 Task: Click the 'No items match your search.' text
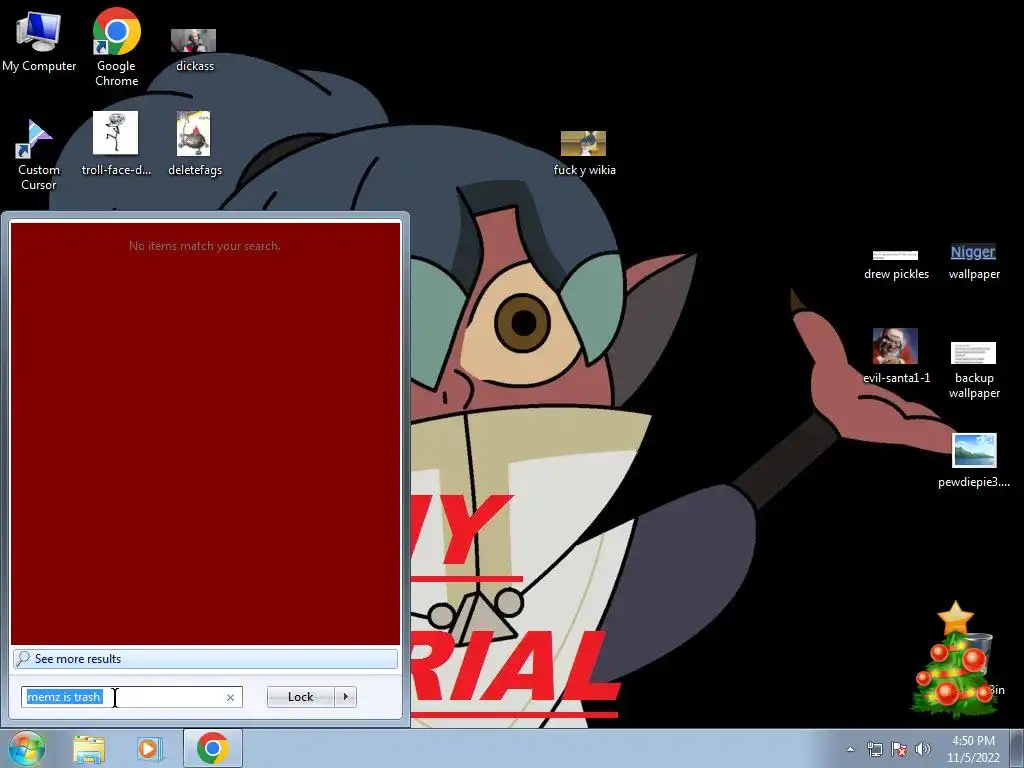[x=204, y=246]
